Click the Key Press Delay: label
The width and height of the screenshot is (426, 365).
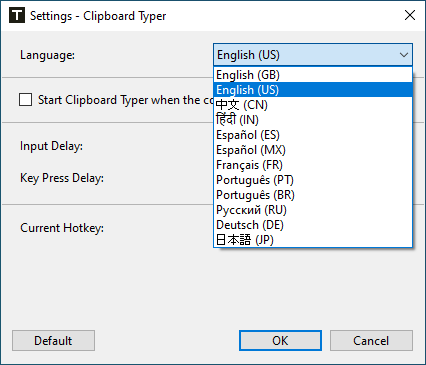62,178
